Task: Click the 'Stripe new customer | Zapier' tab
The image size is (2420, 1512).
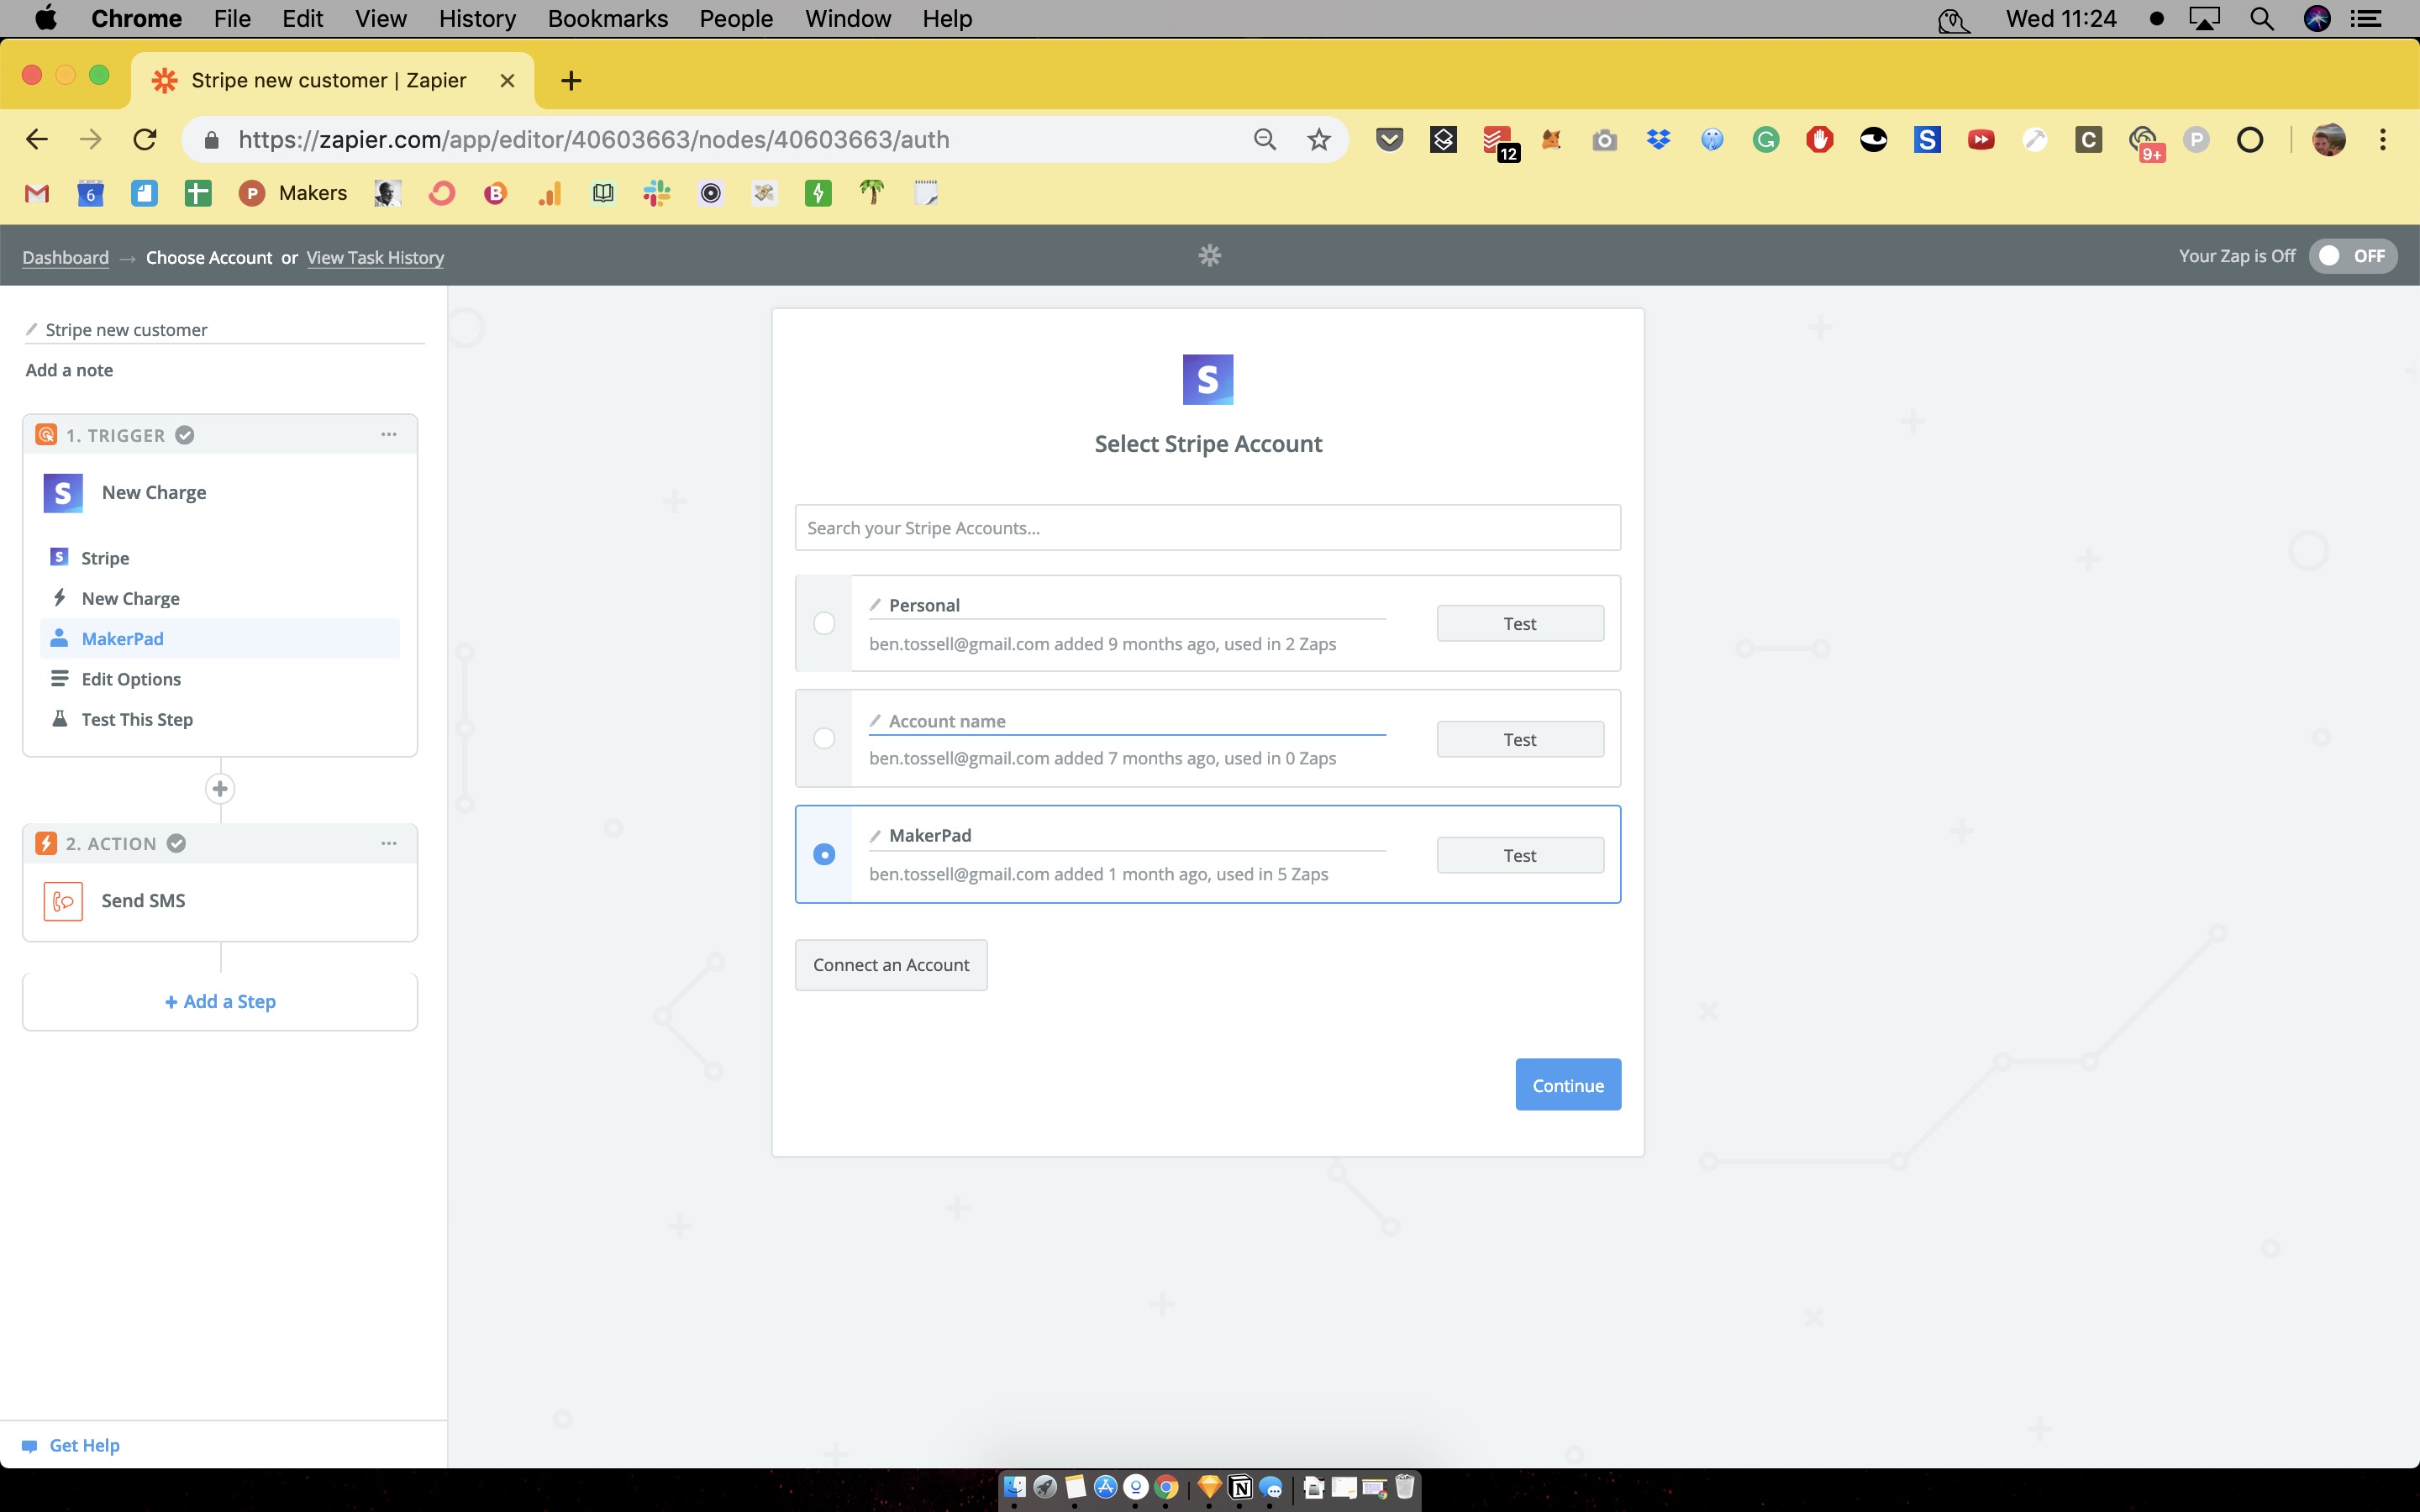Action: tap(333, 80)
